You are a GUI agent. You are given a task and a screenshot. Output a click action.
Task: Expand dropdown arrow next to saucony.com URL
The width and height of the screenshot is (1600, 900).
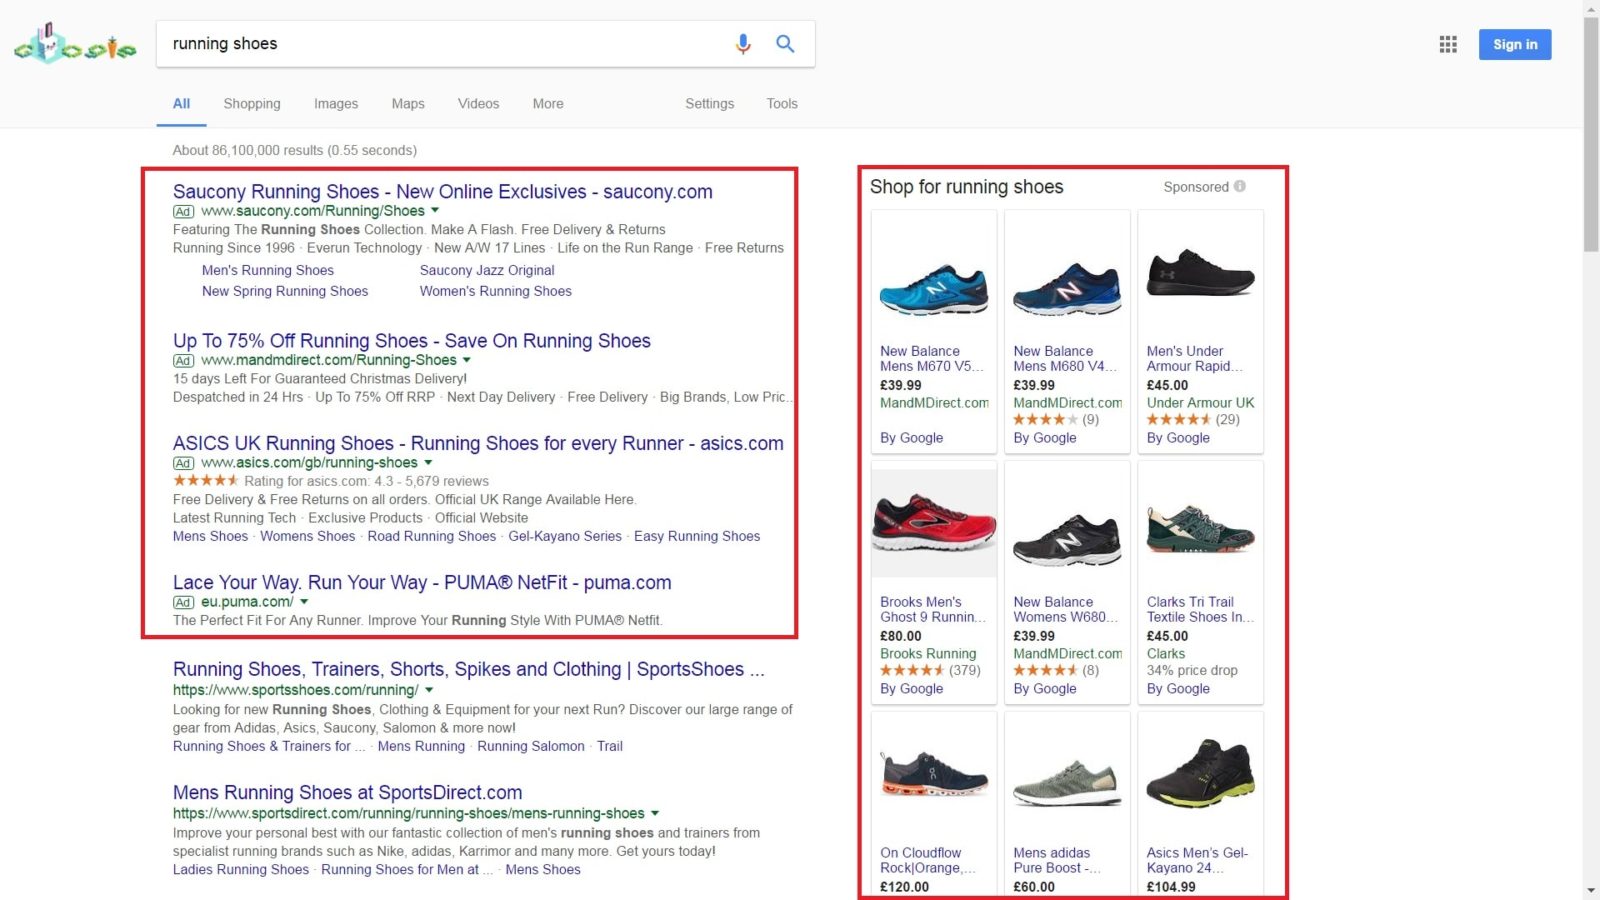point(435,211)
